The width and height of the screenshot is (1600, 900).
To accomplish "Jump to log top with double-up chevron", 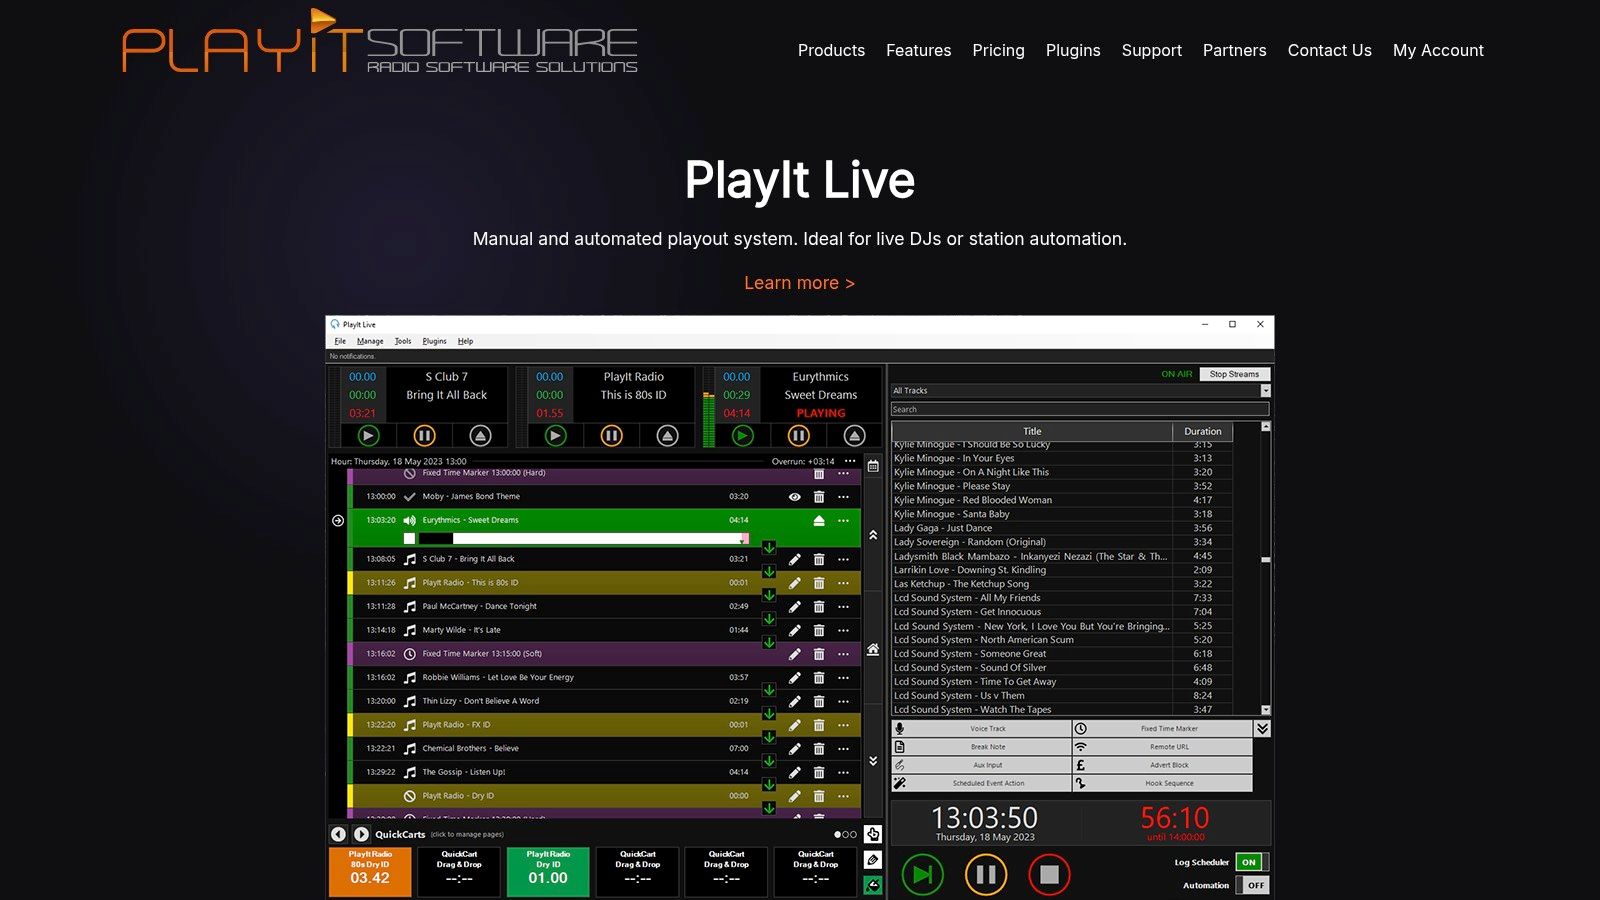I will click(873, 535).
